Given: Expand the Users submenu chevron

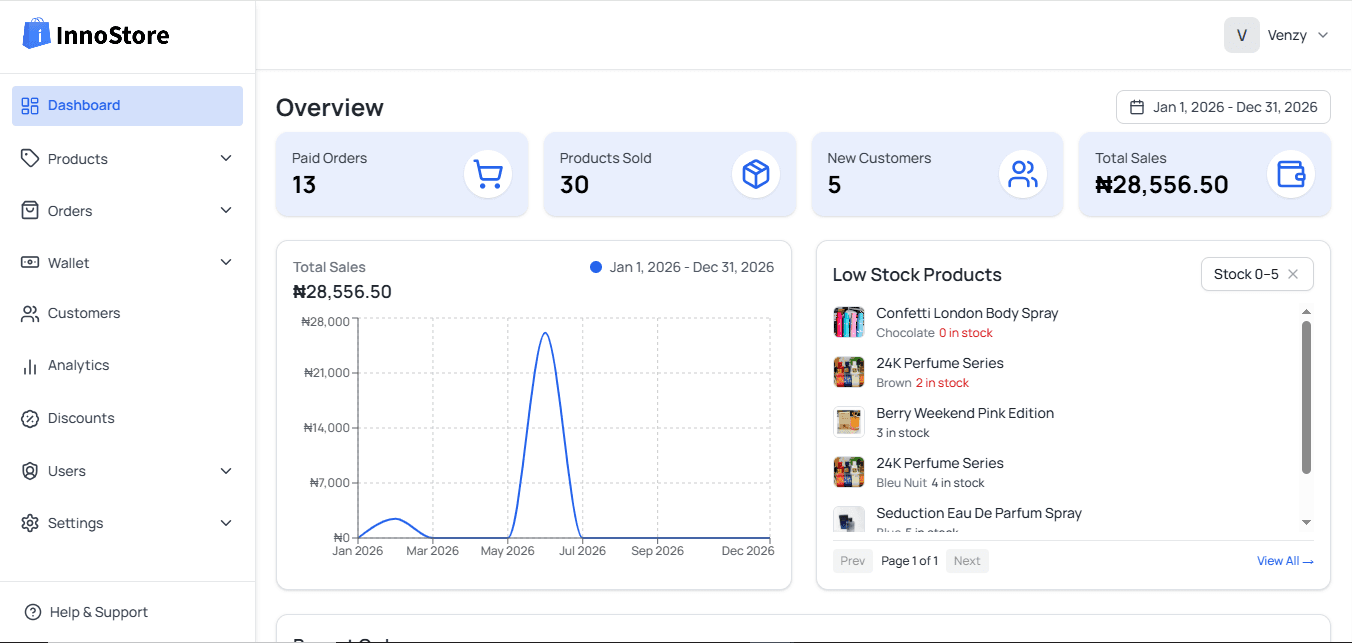Looking at the screenshot, I should [x=226, y=471].
